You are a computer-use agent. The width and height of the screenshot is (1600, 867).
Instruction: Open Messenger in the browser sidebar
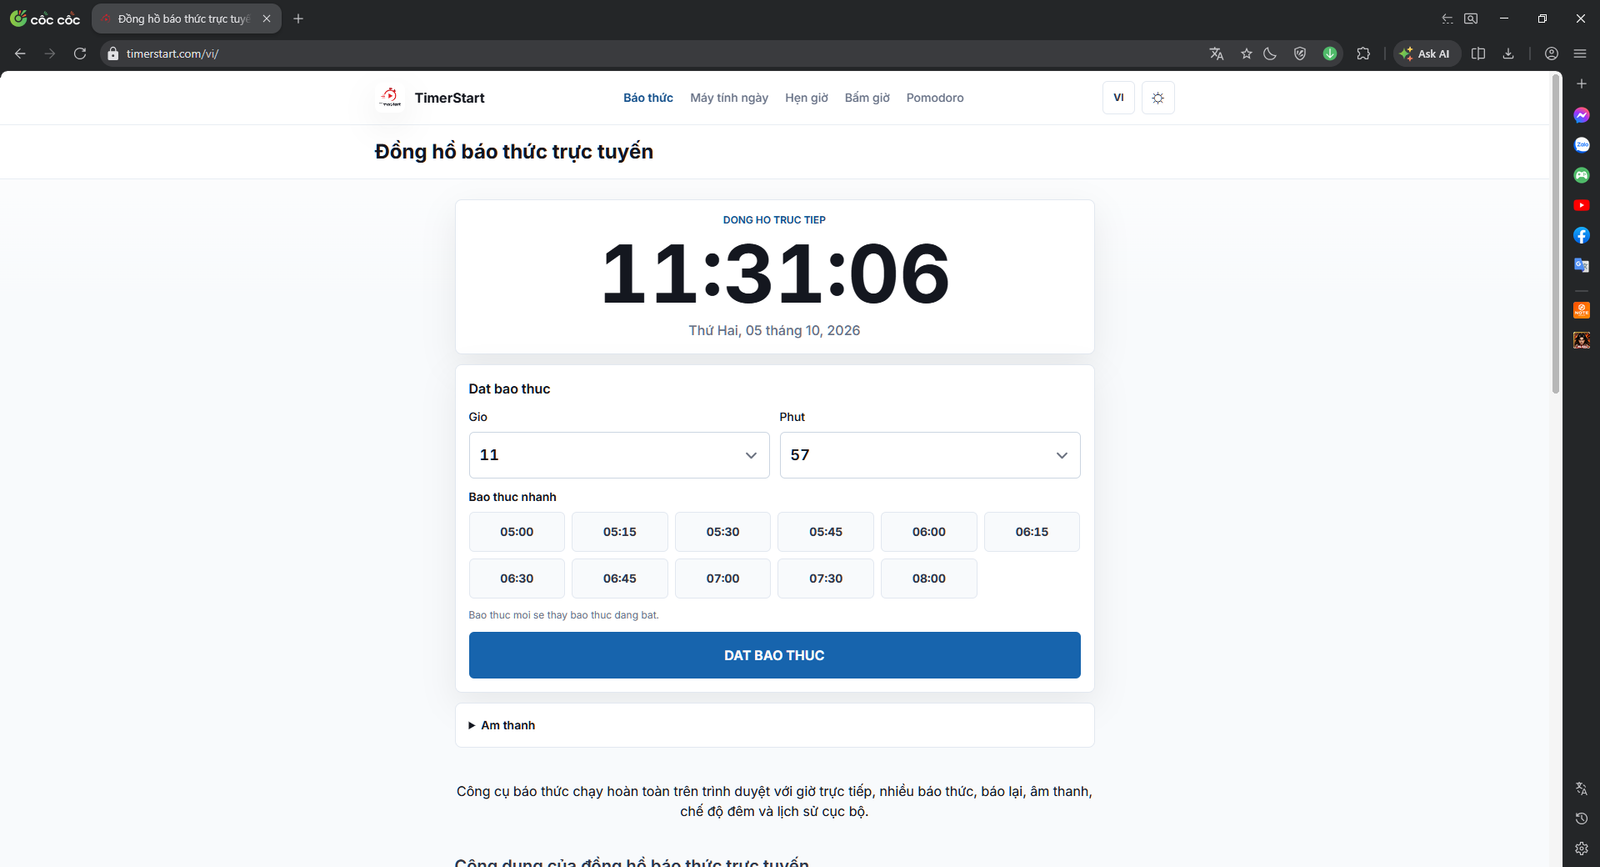1581,115
